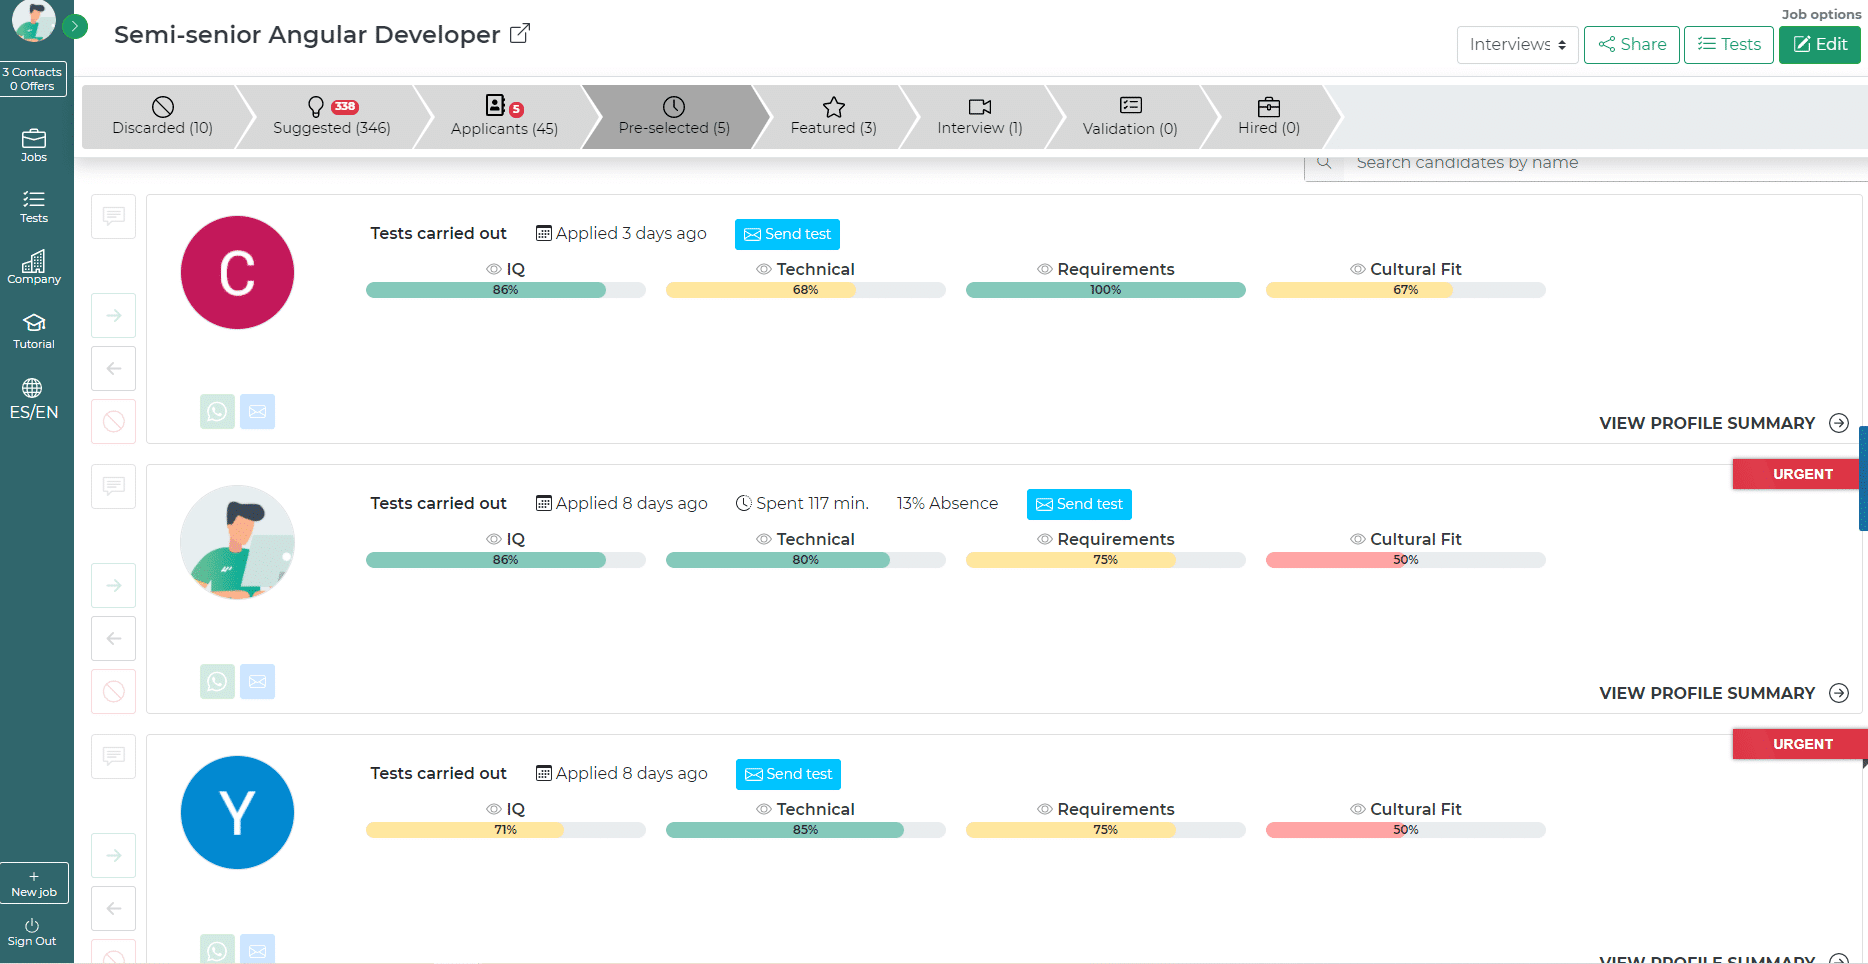This screenshot has width=1868, height=964.
Task: Open comment icon for candidate Y
Action: click(114, 756)
